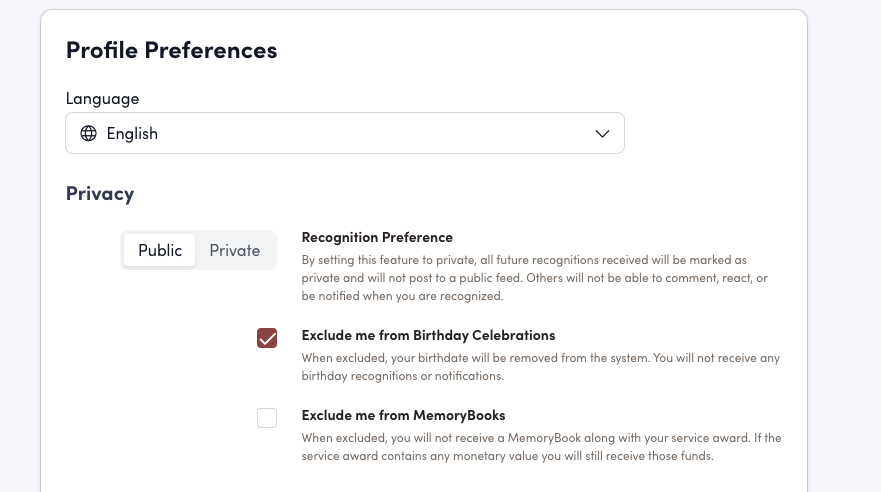
Task: Switch recognition preference to Private
Action: 235,250
